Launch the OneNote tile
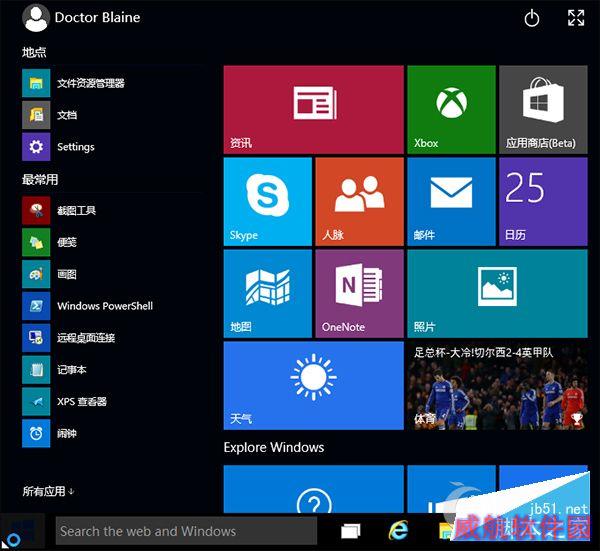This screenshot has width=600, height=551. (360, 293)
